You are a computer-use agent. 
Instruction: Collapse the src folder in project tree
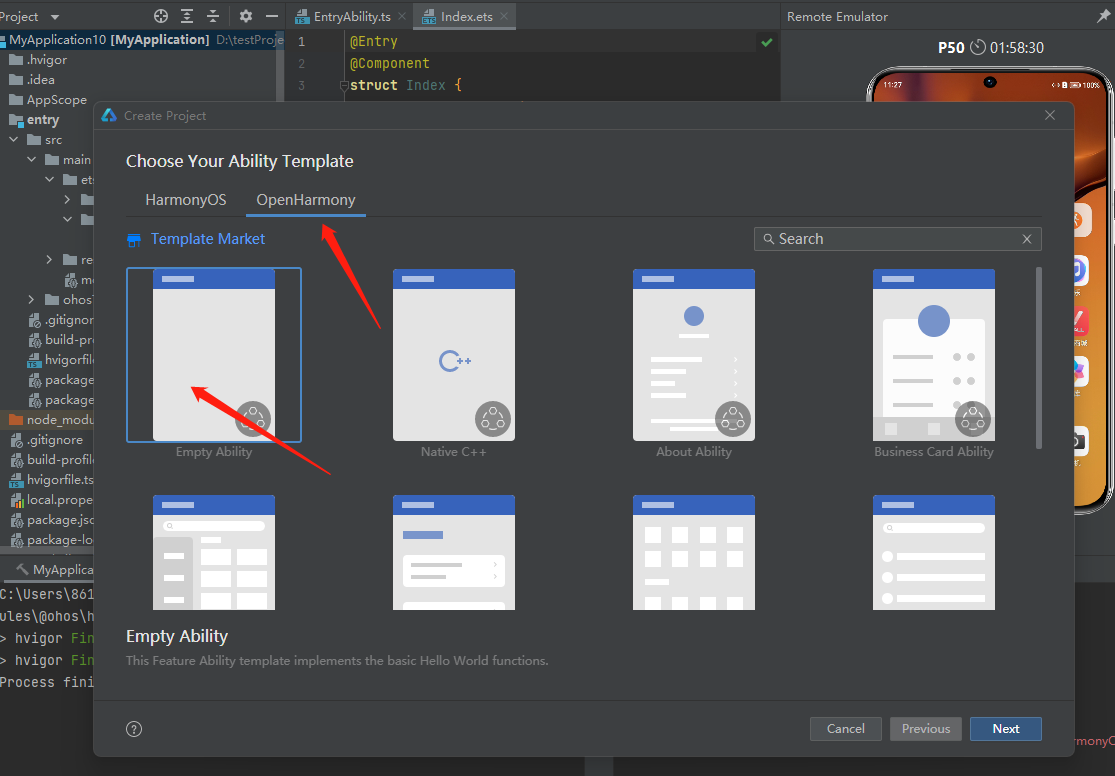pyautogui.click(x=14, y=139)
